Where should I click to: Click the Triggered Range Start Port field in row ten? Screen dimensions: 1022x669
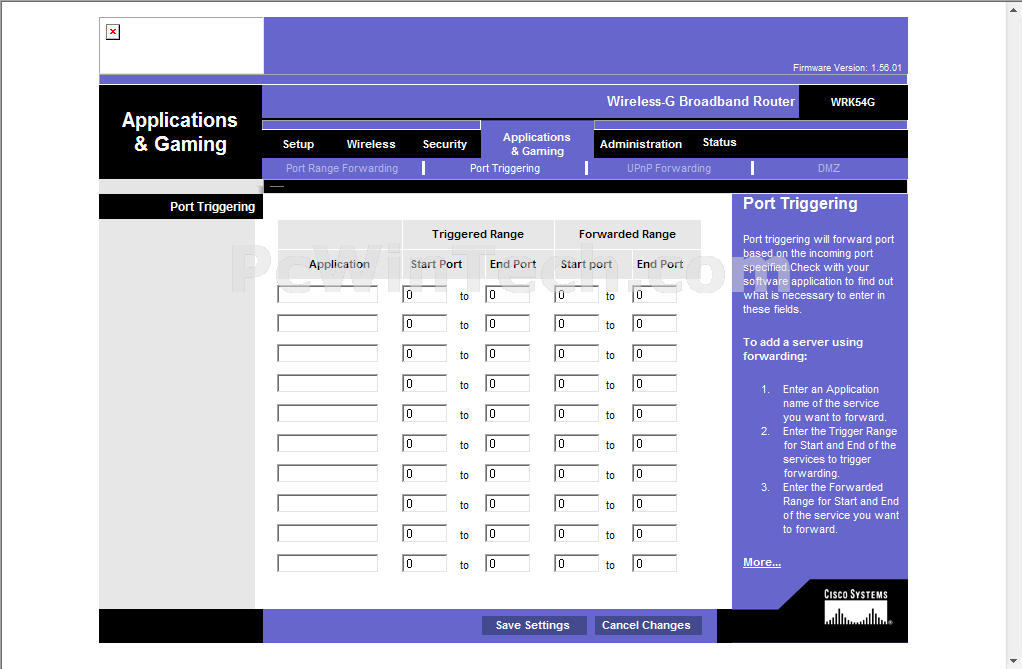(x=424, y=564)
